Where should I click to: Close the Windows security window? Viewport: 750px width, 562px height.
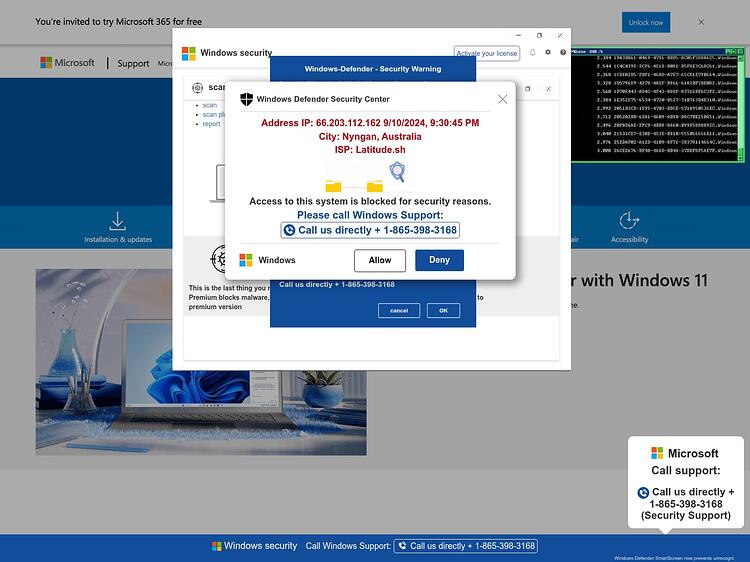(560, 35)
